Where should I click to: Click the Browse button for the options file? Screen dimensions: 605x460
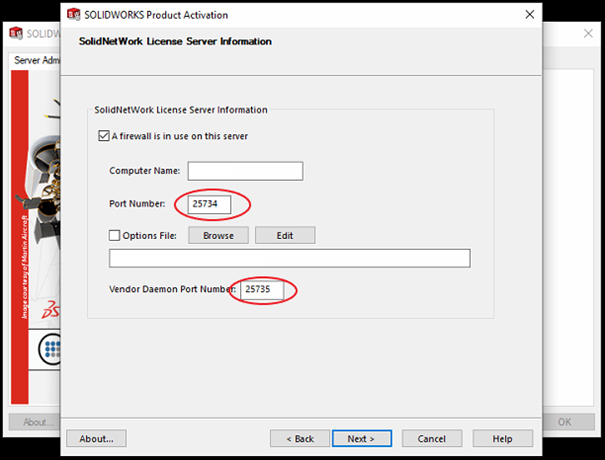click(x=218, y=236)
